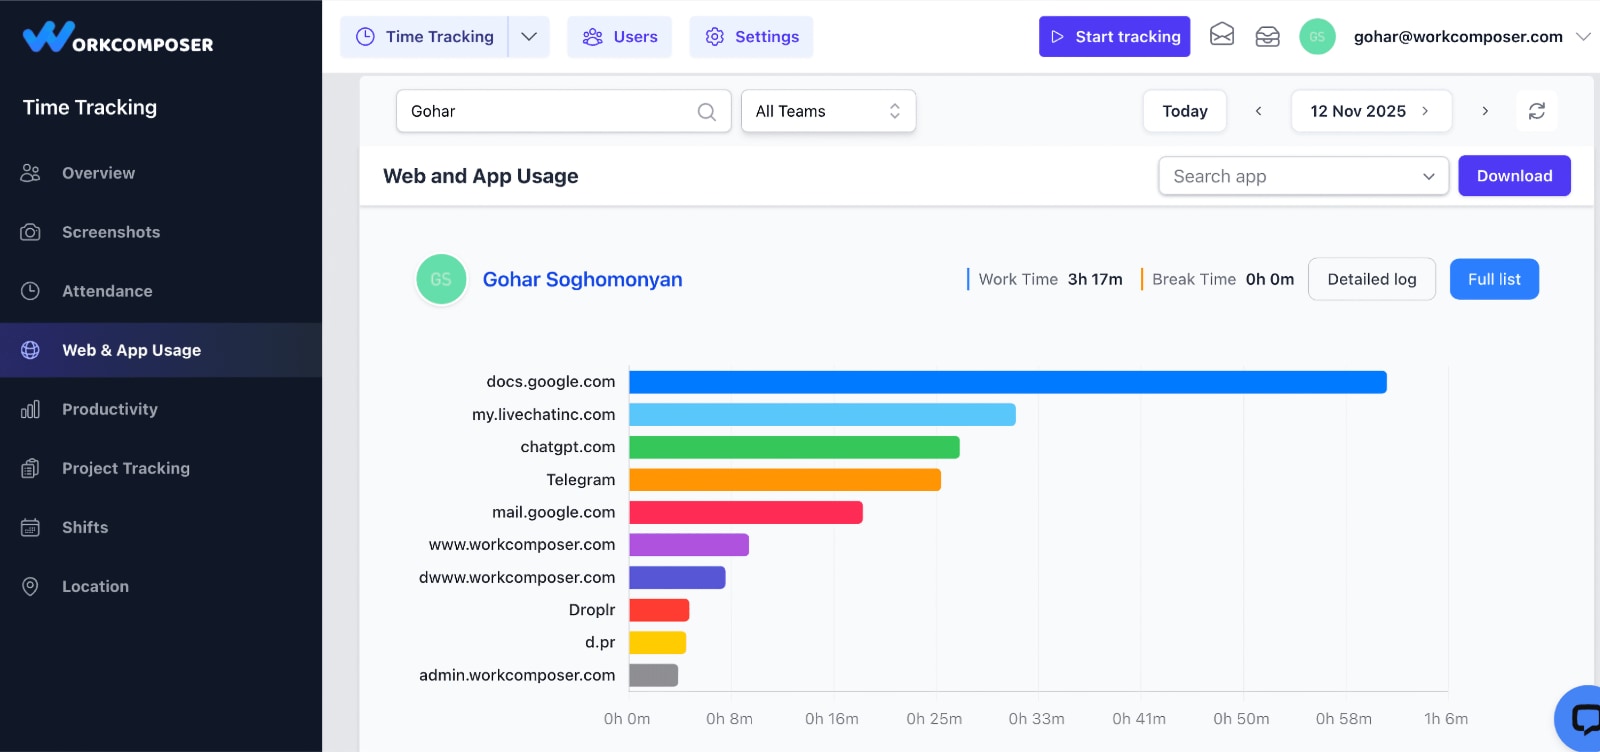
Task: Expand the Time Tracking dropdown arrow
Action: [529, 37]
